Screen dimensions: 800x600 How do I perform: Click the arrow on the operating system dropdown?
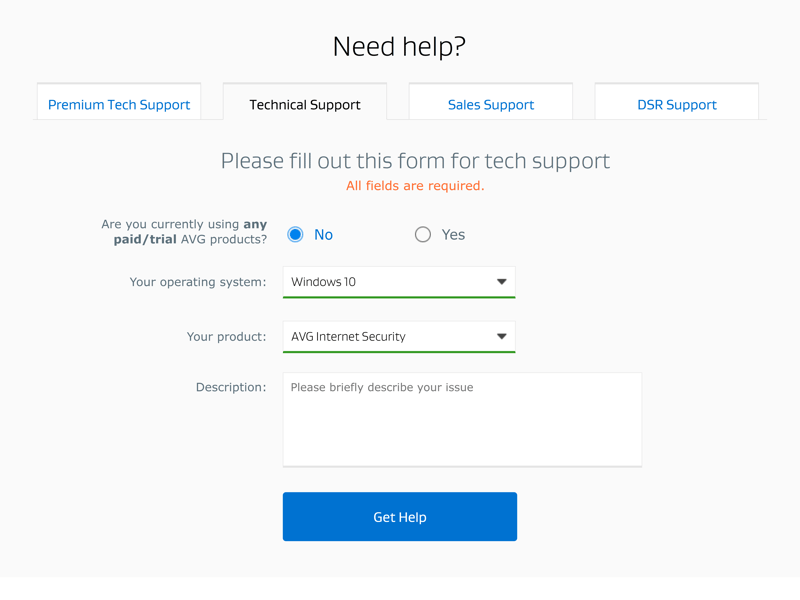point(502,282)
